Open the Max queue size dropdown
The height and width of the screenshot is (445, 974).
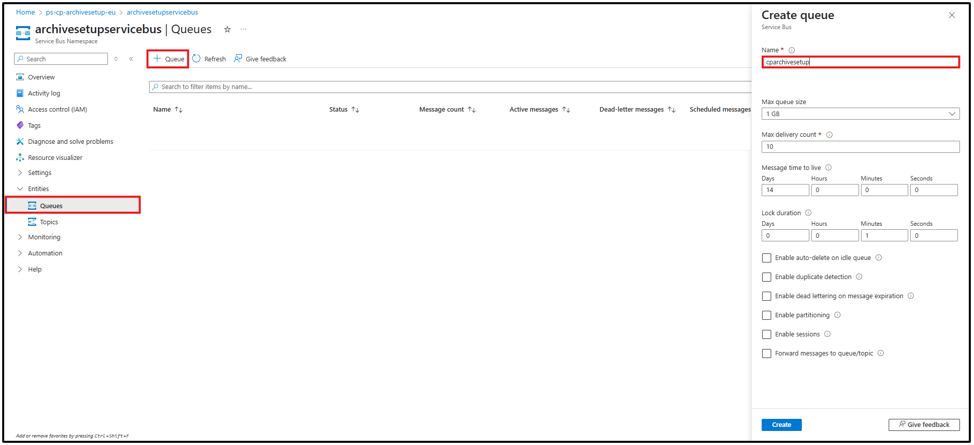[x=860, y=114]
